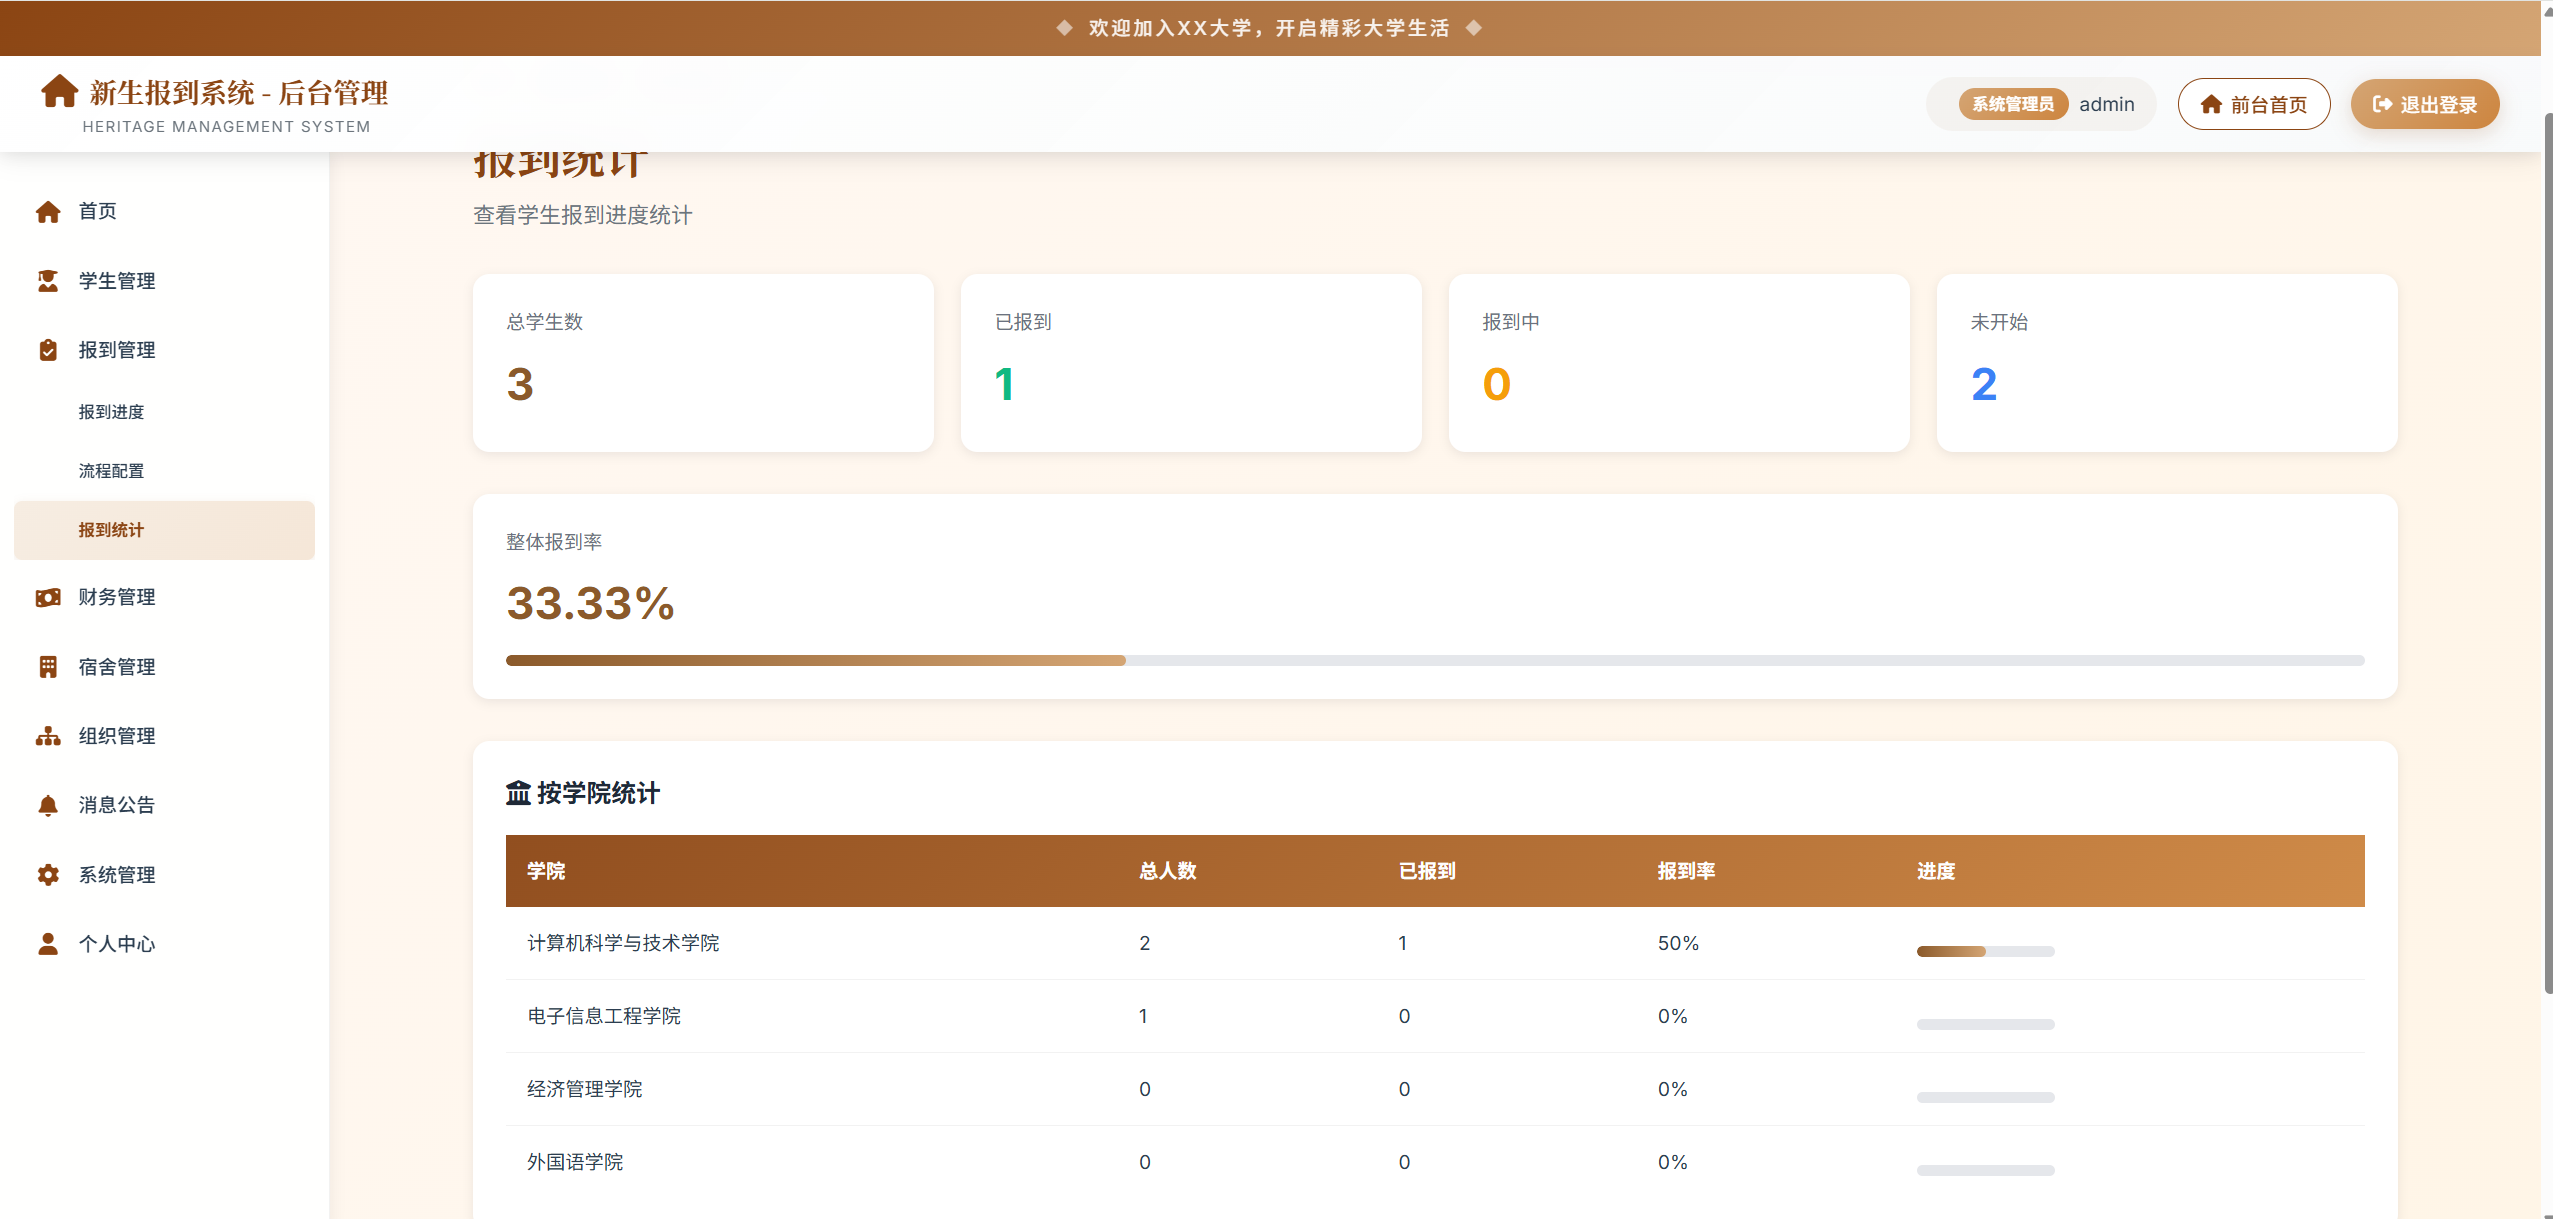Viewport: 2553px width, 1219px height.
Task: Click the home icon in the sidebar
Action: coord(48,212)
